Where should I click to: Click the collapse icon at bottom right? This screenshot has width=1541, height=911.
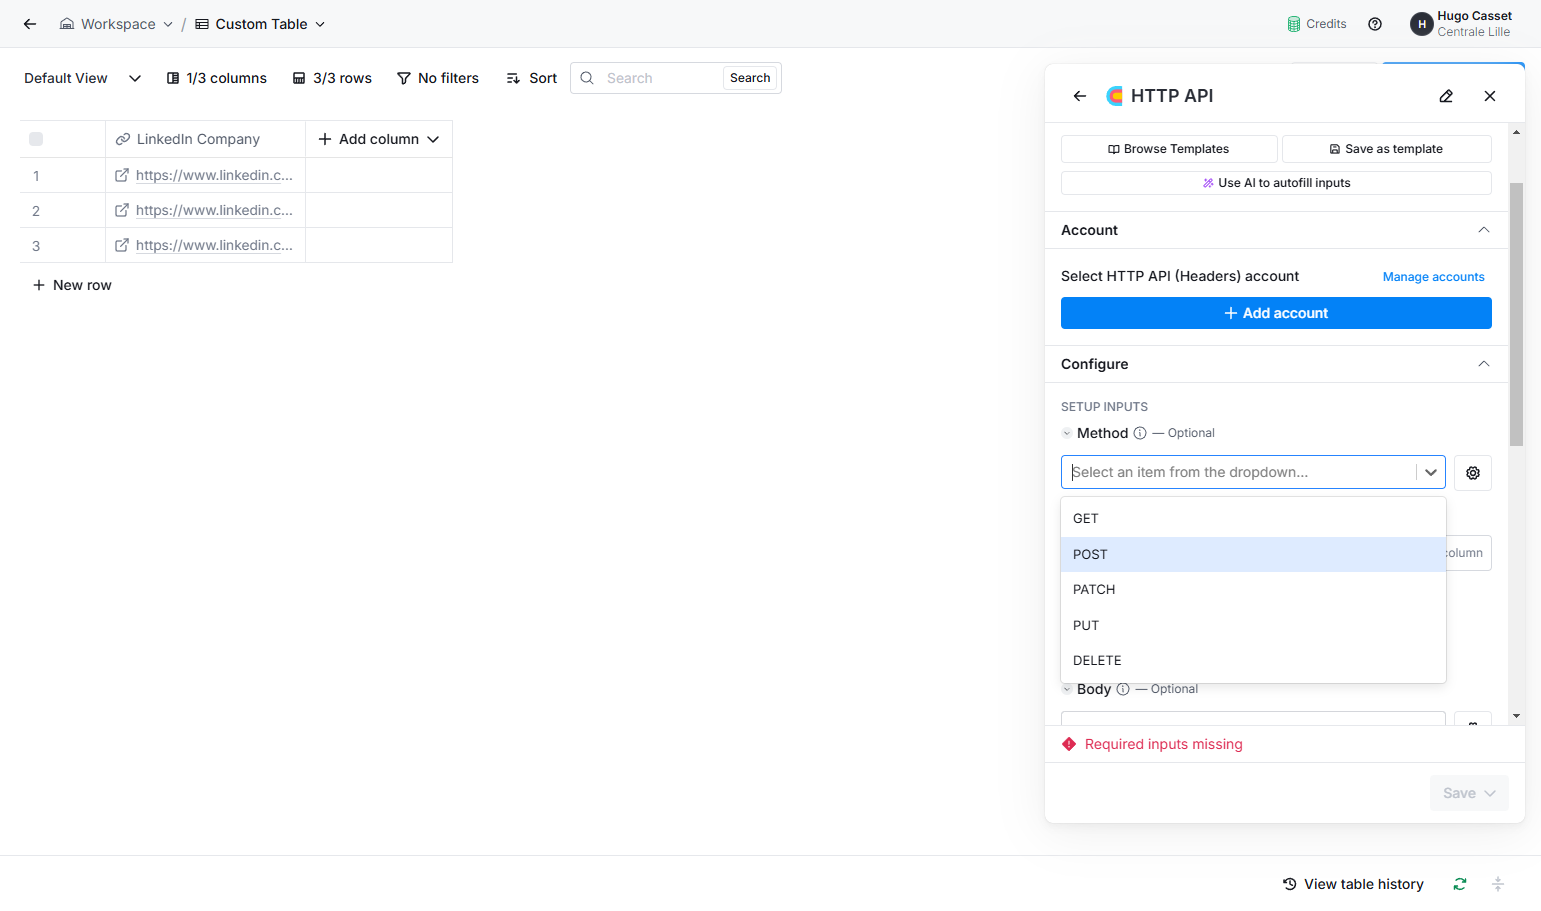(x=1498, y=884)
